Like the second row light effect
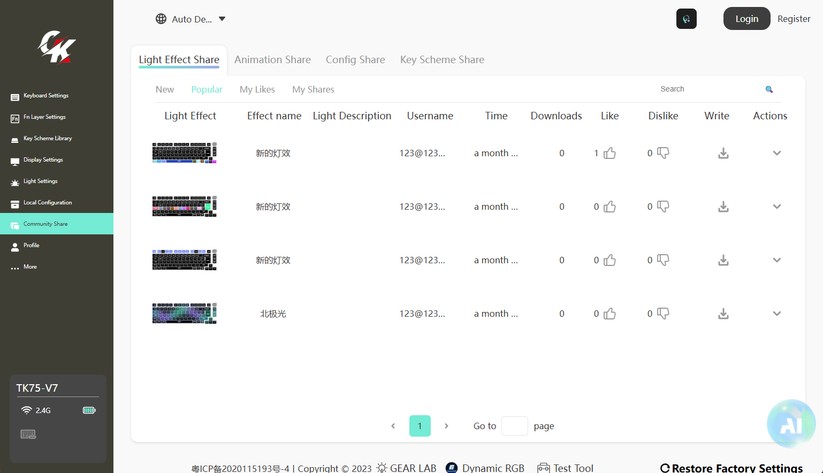 pyautogui.click(x=609, y=207)
